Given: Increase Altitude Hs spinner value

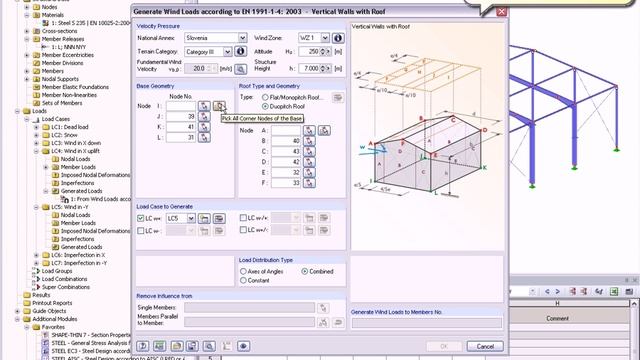Looking at the screenshot, I should pos(323,50).
